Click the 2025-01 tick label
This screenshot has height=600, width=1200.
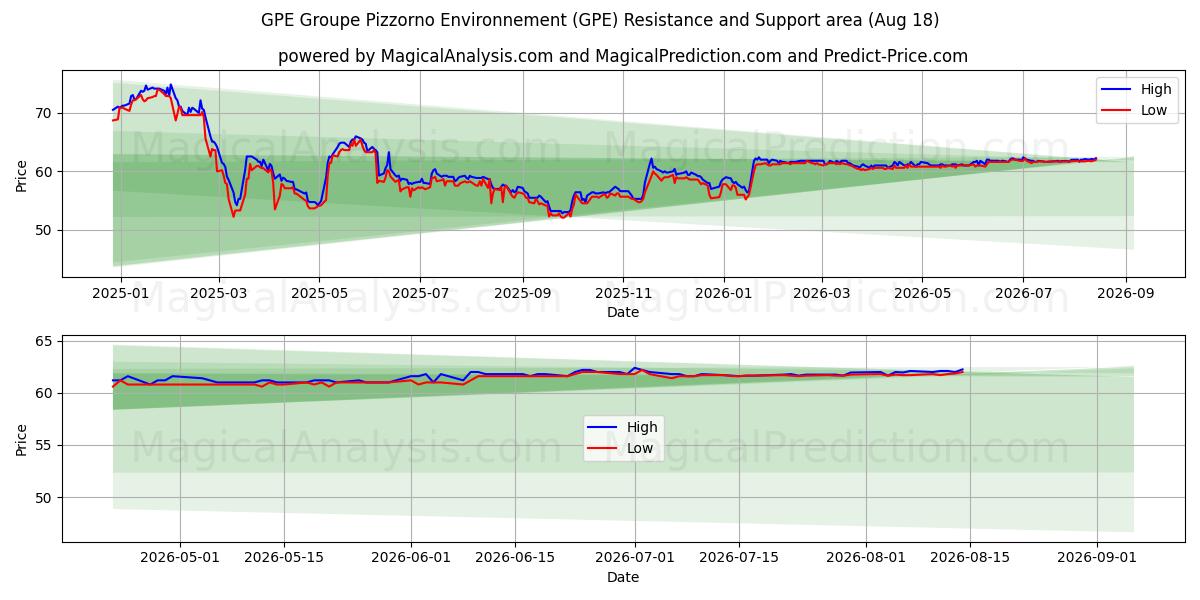(x=121, y=293)
